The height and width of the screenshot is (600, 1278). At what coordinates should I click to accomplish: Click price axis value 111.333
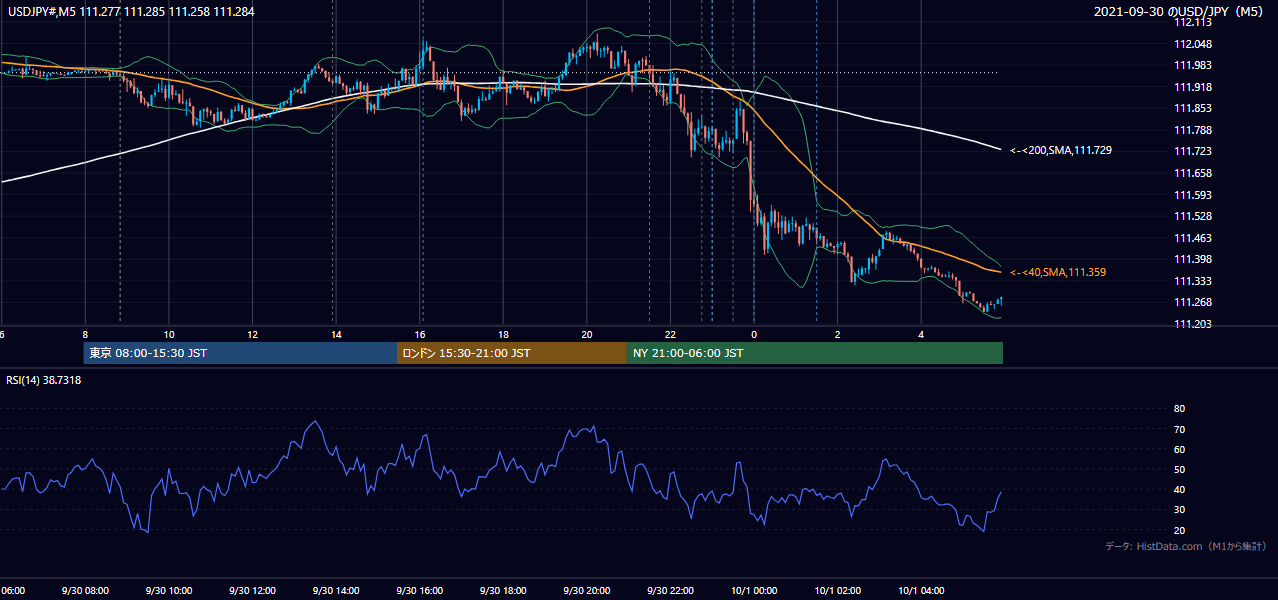(x=1194, y=281)
